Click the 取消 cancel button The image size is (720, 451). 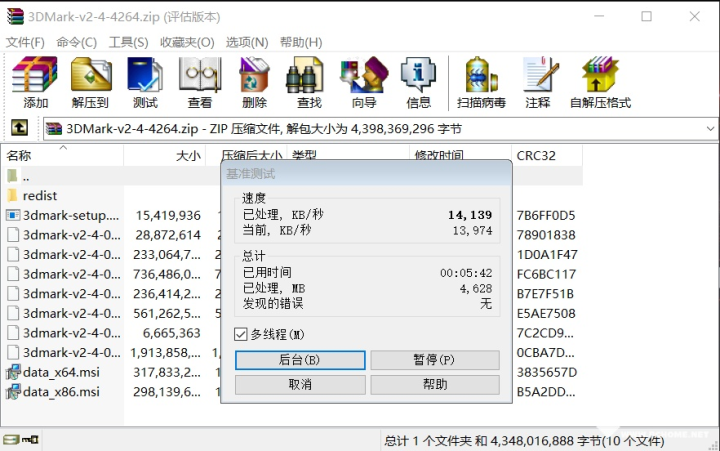(300, 384)
